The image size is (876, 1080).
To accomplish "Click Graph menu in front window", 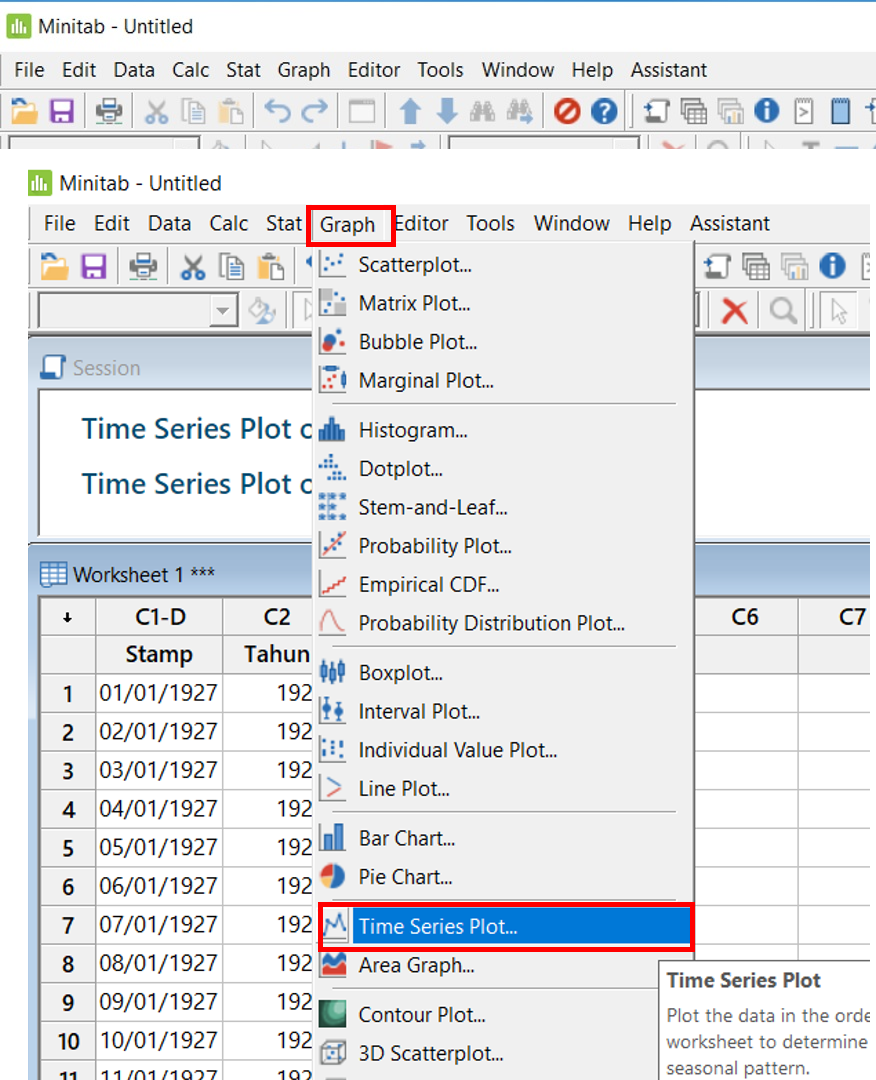I will point(348,225).
